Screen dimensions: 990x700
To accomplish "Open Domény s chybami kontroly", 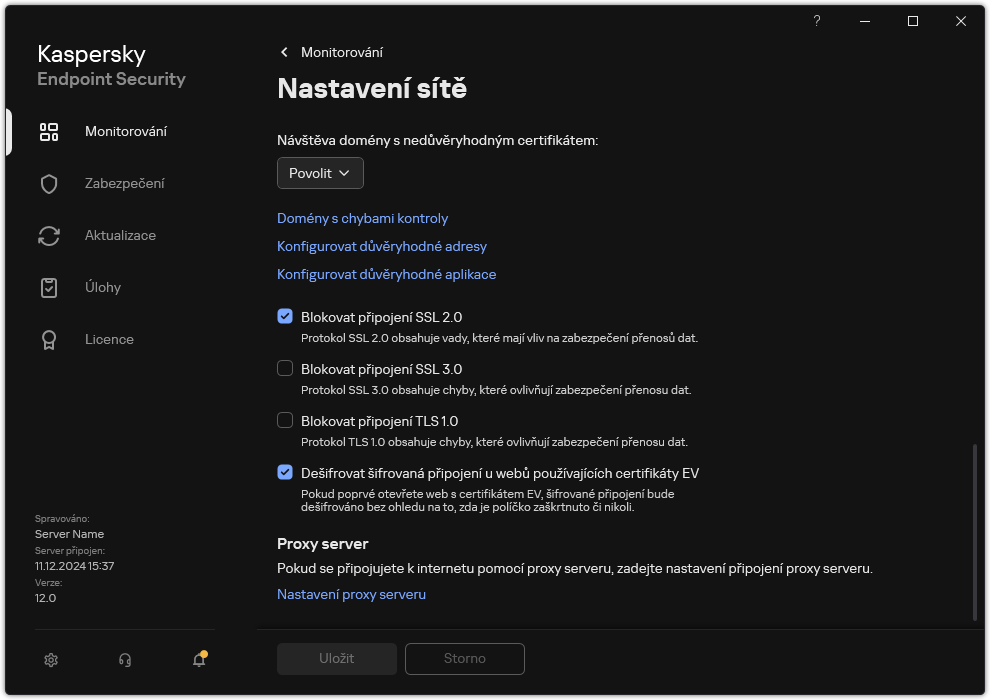I will coord(362,218).
